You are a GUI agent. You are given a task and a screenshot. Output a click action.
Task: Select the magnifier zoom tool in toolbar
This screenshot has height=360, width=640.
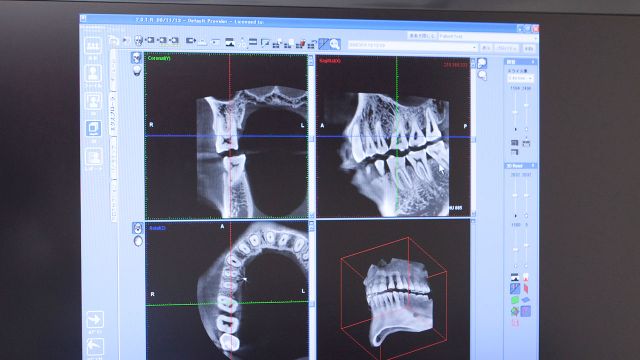[x=335, y=44]
